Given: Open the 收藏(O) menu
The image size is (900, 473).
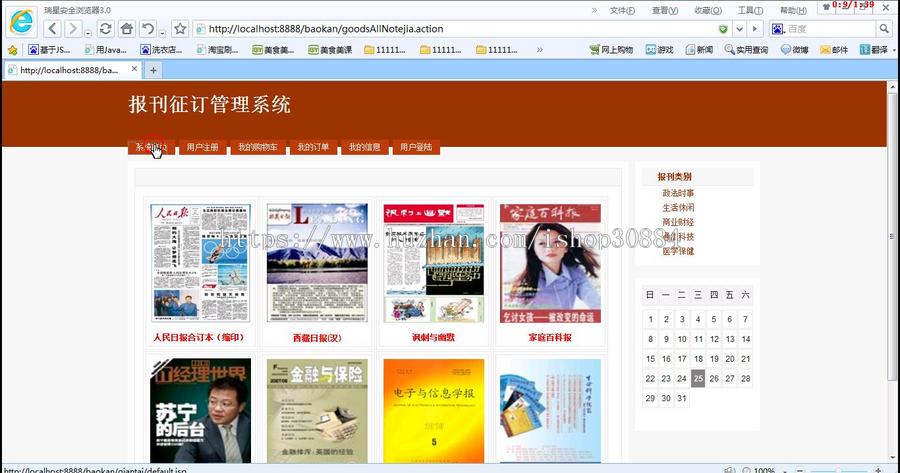Looking at the screenshot, I should tap(708, 10).
